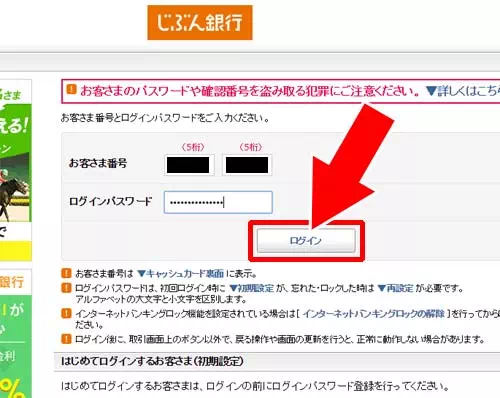
Task: Click the orange warning icon in the red notice box
Action: (x=71, y=89)
